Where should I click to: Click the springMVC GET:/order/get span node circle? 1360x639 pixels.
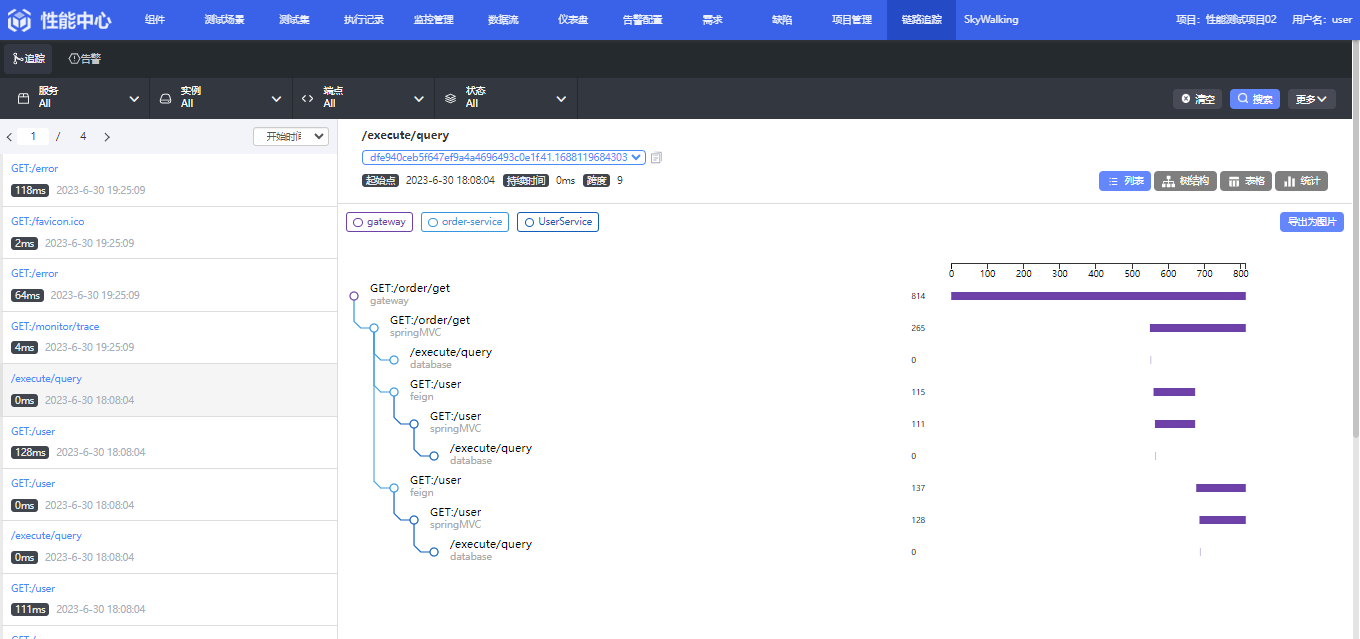(374, 328)
